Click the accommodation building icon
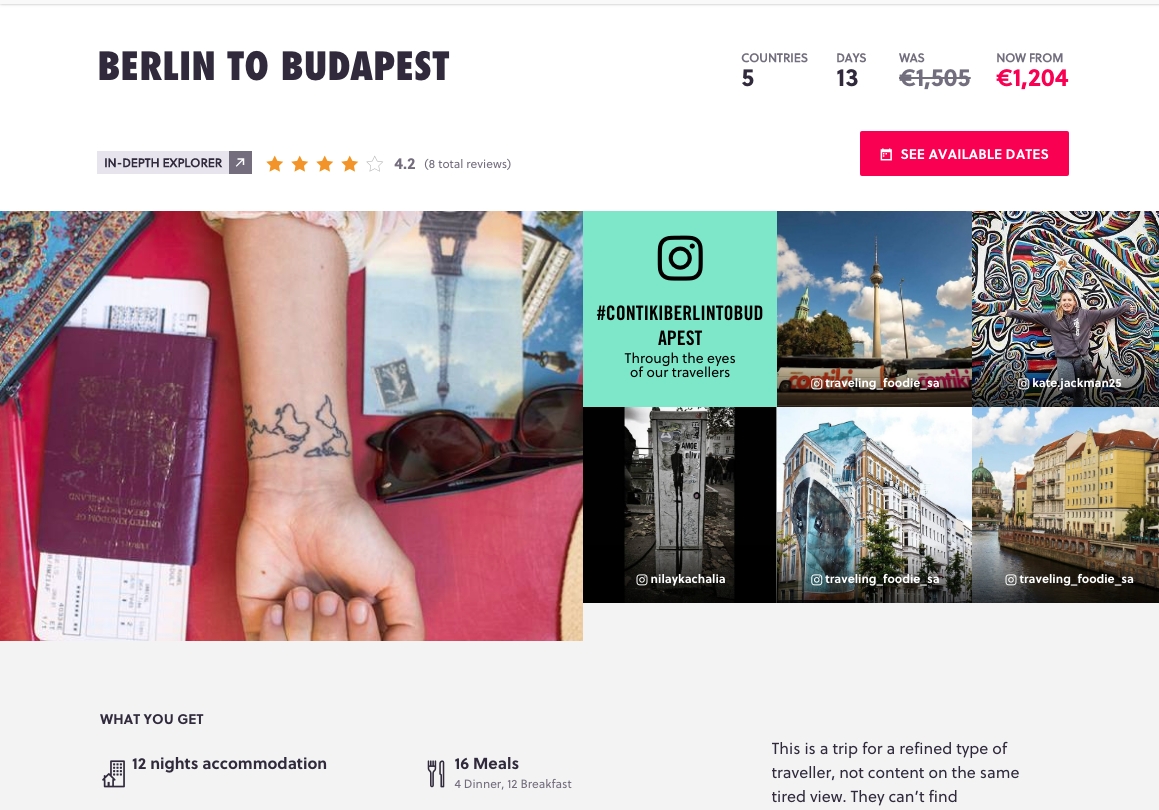The image size is (1159, 810). click(114, 774)
